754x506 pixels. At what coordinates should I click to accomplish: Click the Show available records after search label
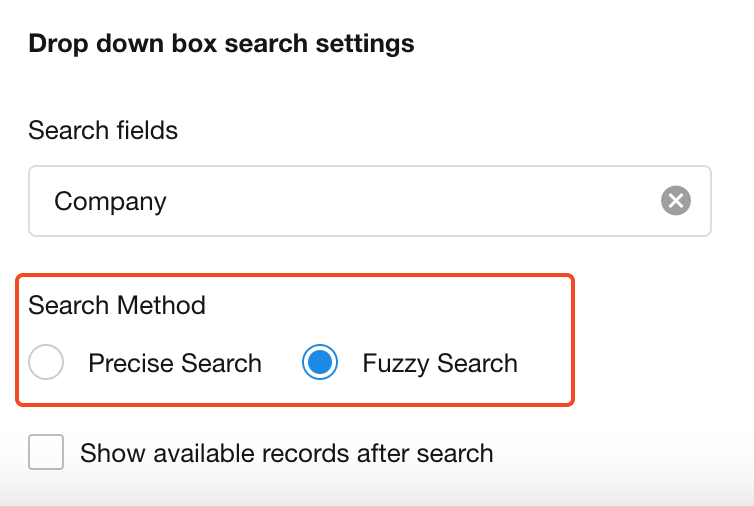(286, 453)
